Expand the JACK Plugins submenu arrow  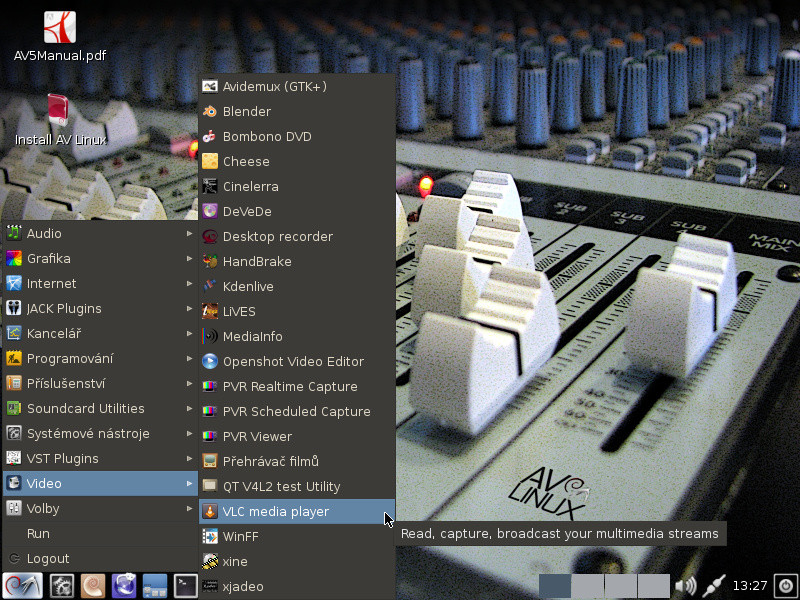189,308
